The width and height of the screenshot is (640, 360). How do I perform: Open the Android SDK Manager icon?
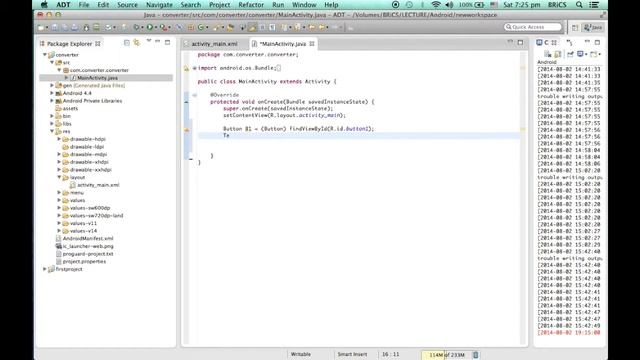point(86,27)
